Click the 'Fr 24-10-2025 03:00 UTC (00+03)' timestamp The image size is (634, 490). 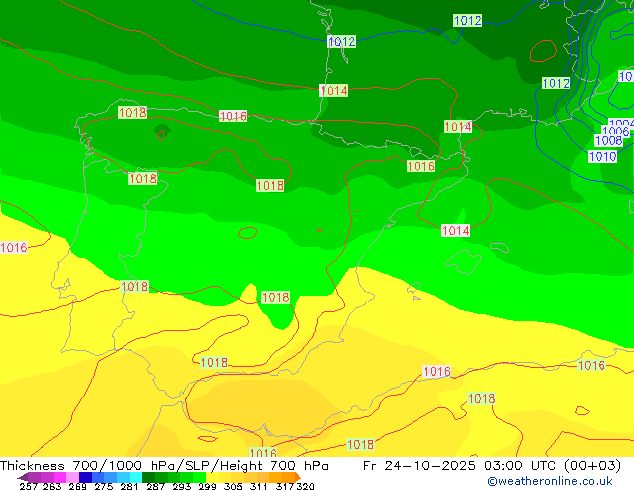[x=492, y=465]
